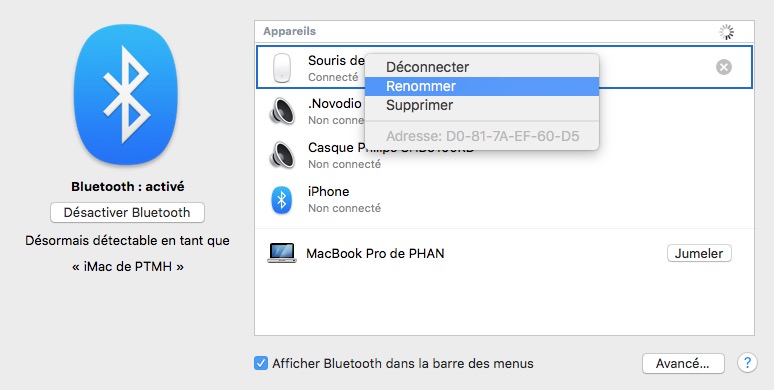This screenshot has width=774, height=390.
Task: Click the iPhone Bluetooth icon
Action: [282, 199]
